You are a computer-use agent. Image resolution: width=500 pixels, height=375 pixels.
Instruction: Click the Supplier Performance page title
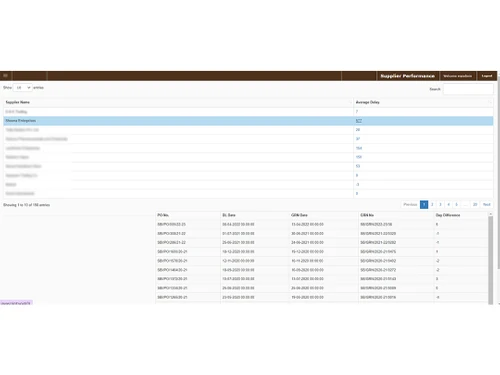coord(408,76)
